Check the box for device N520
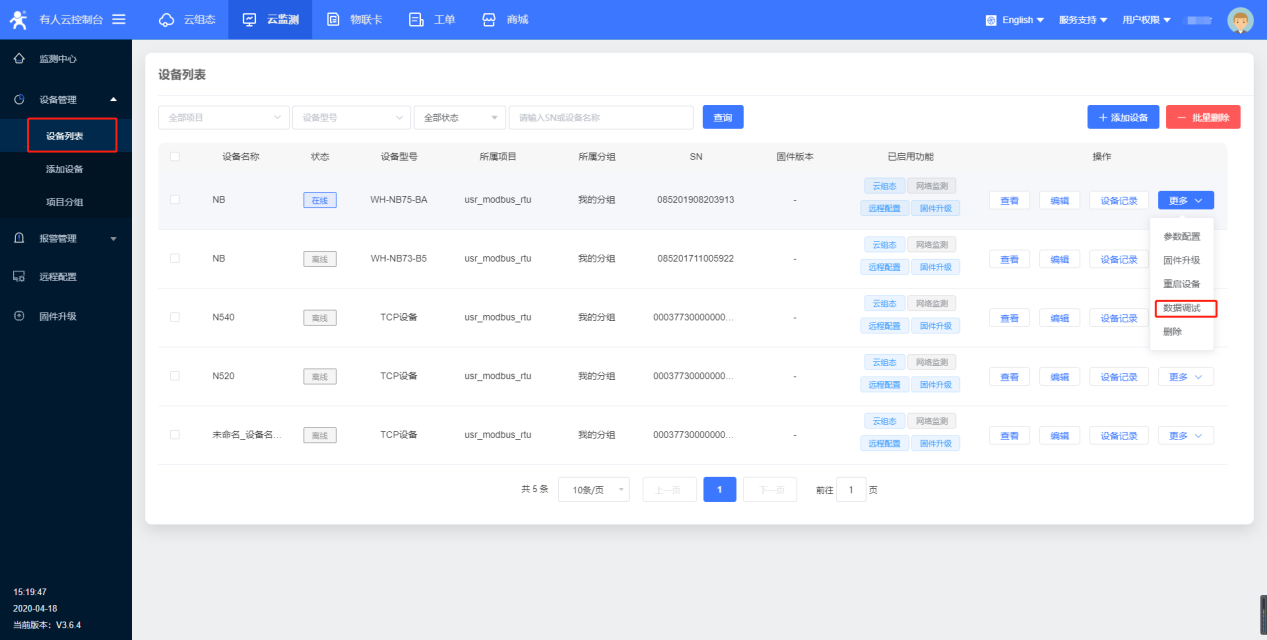 pyautogui.click(x=175, y=376)
